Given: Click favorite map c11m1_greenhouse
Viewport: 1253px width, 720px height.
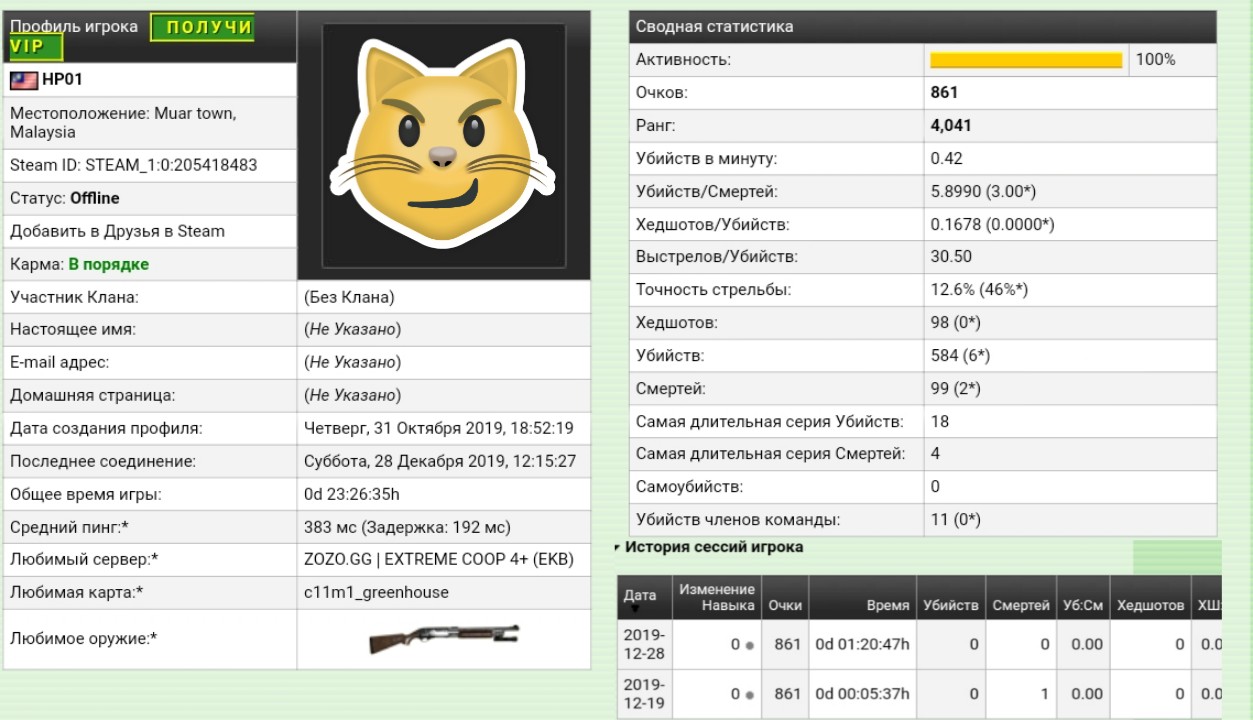Looking at the screenshot, I should tap(376, 593).
